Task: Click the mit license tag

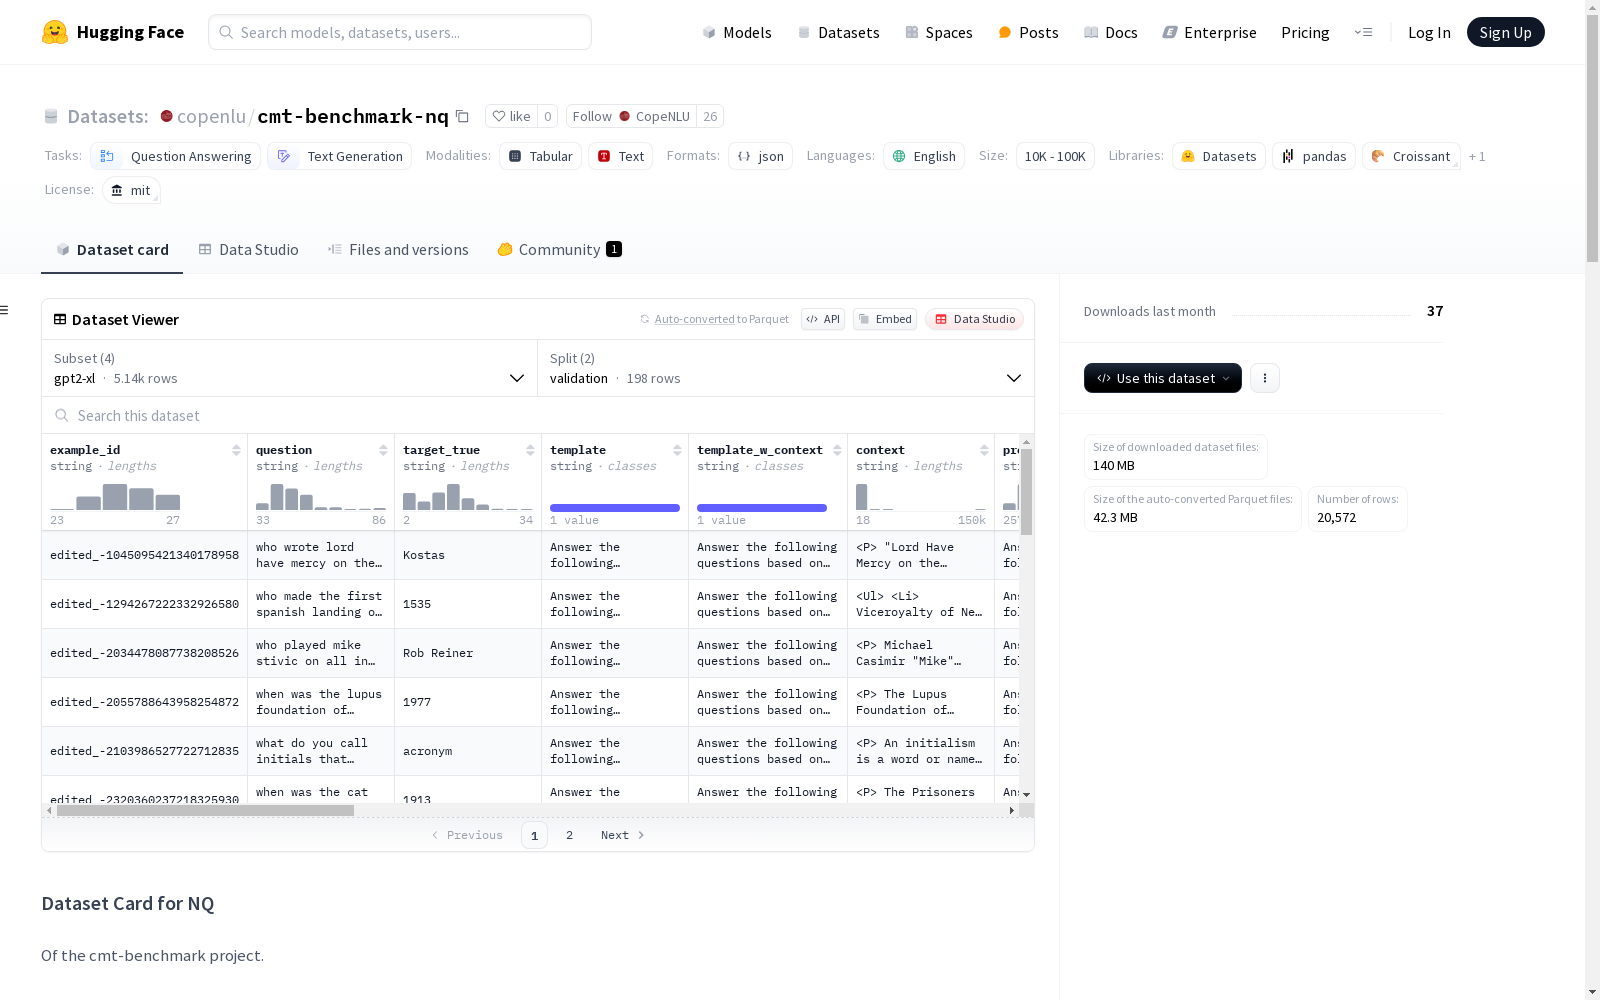Action: 131,190
